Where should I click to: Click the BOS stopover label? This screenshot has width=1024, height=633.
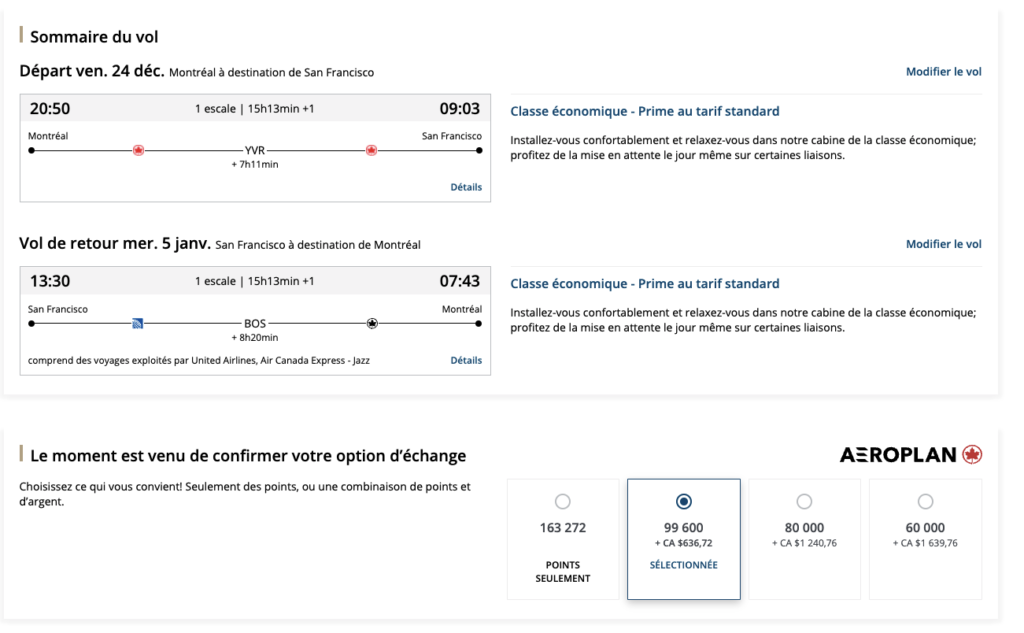(255, 324)
